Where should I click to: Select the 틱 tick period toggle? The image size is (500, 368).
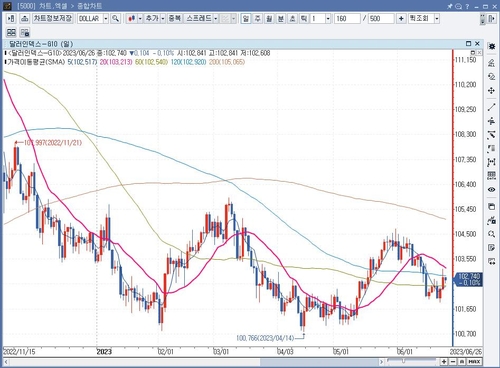click(x=304, y=19)
